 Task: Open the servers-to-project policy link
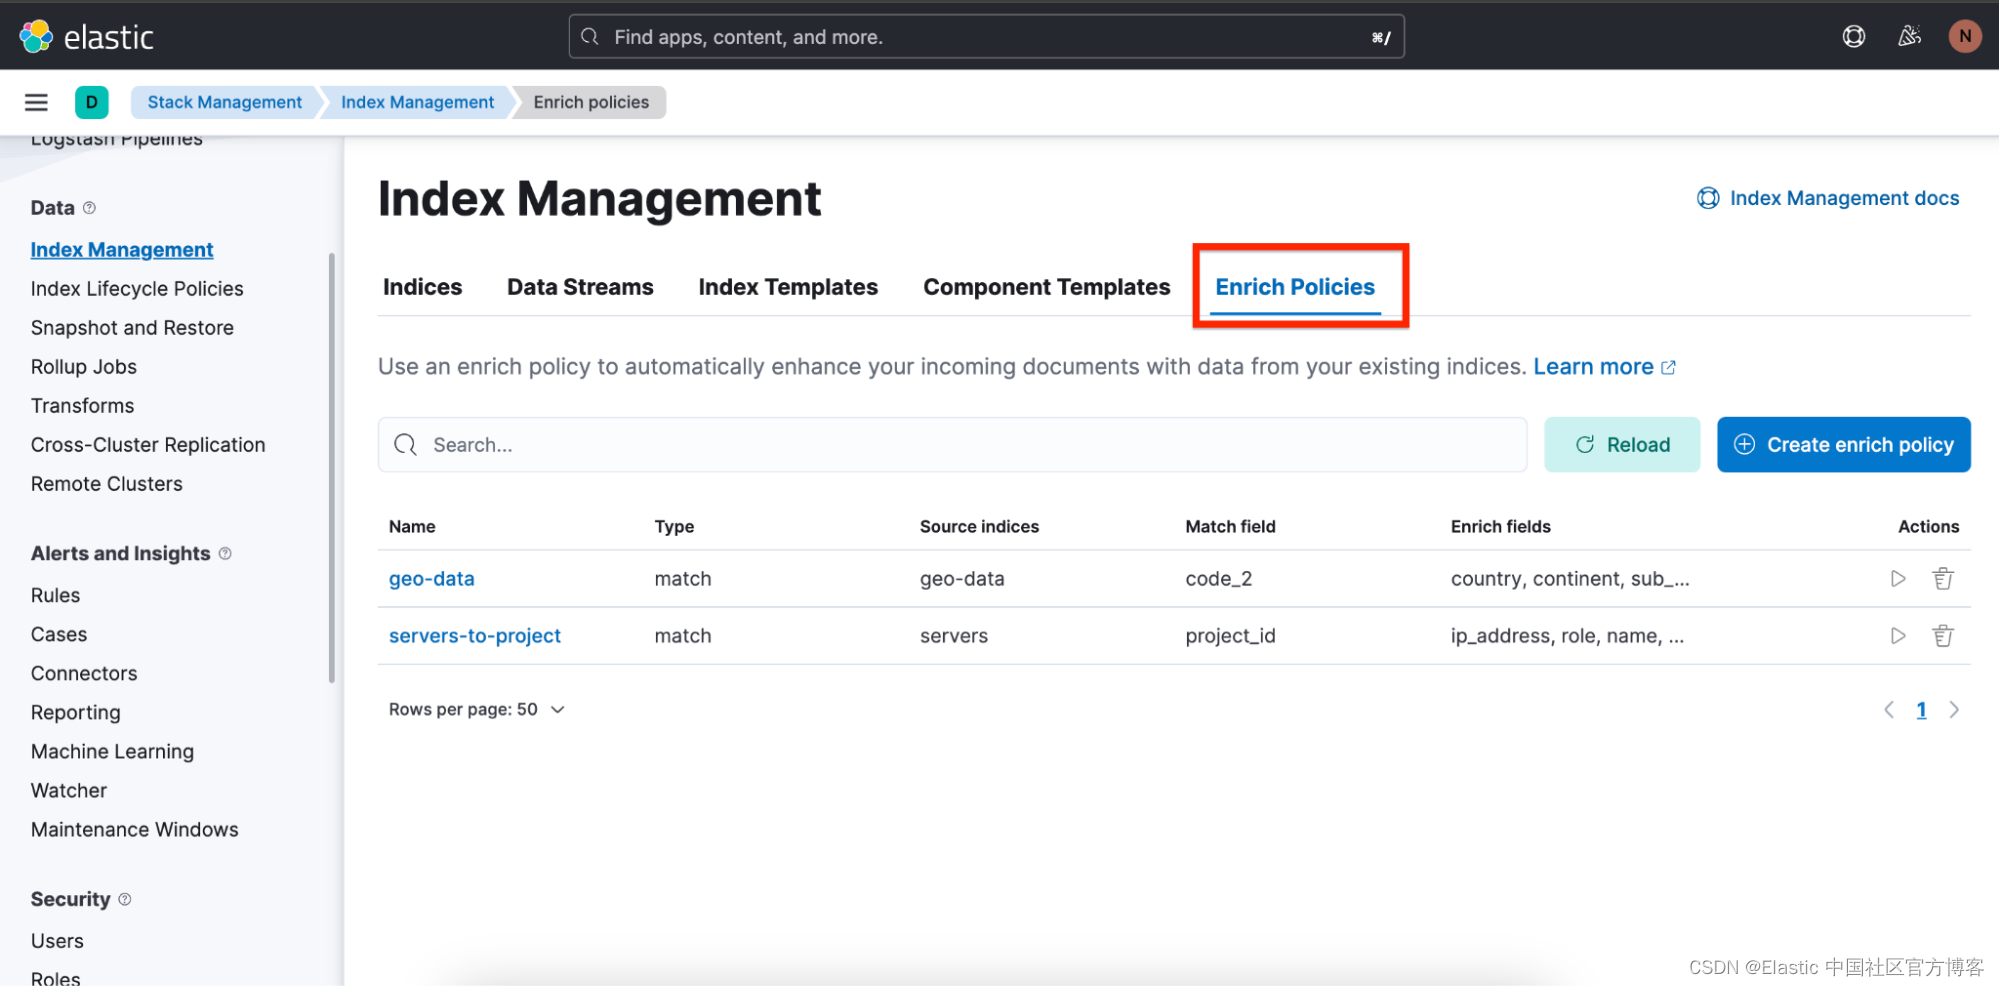tap(474, 636)
